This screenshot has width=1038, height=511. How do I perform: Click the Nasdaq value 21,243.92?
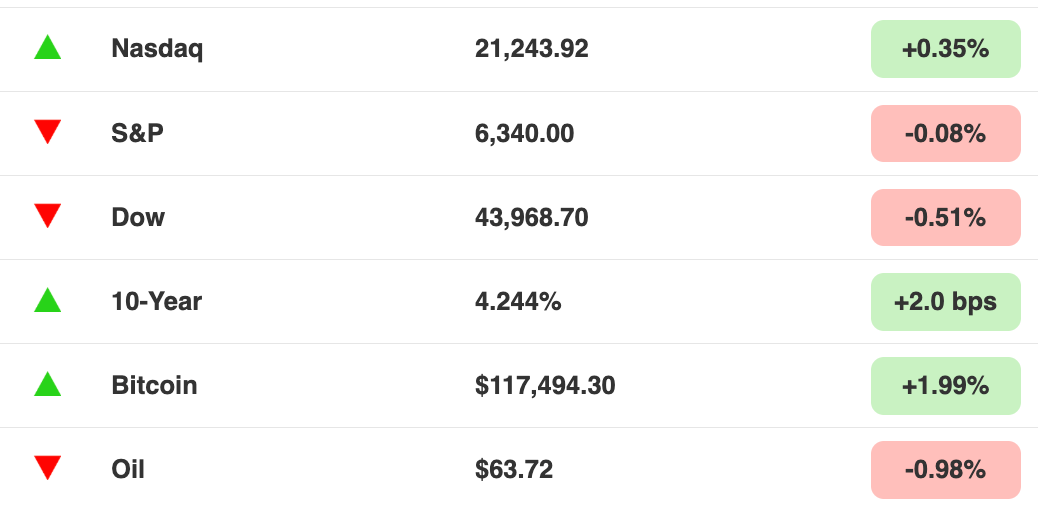pyautogui.click(x=532, y=49)
